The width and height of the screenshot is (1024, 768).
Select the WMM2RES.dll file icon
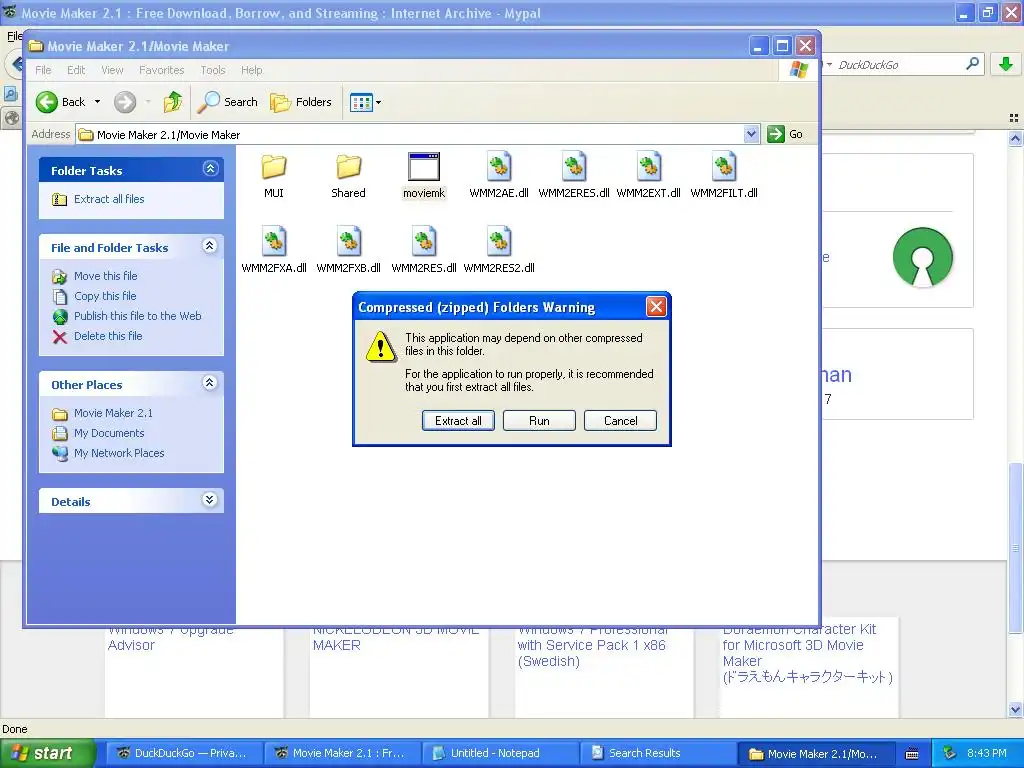click(424, 242)
